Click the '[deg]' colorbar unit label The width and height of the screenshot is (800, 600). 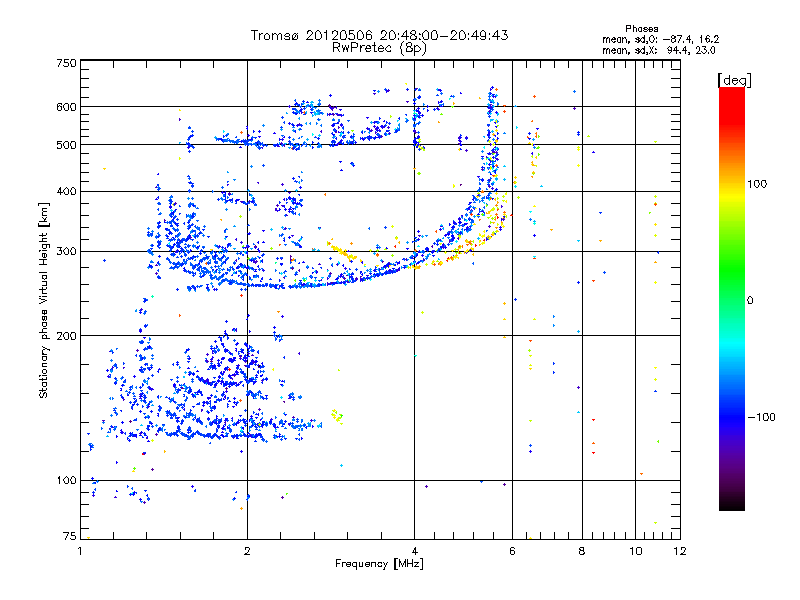pyautogui.click(x=734, y=80)
